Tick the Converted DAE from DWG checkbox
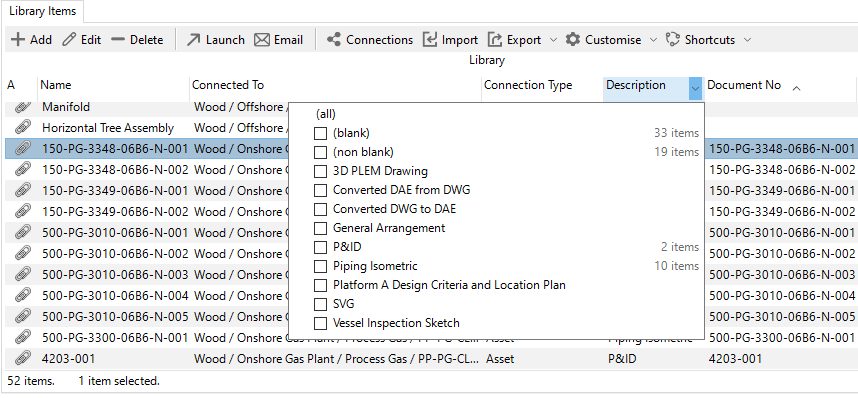The width and height of the screenshot is (858, 398). coord(321,191)
